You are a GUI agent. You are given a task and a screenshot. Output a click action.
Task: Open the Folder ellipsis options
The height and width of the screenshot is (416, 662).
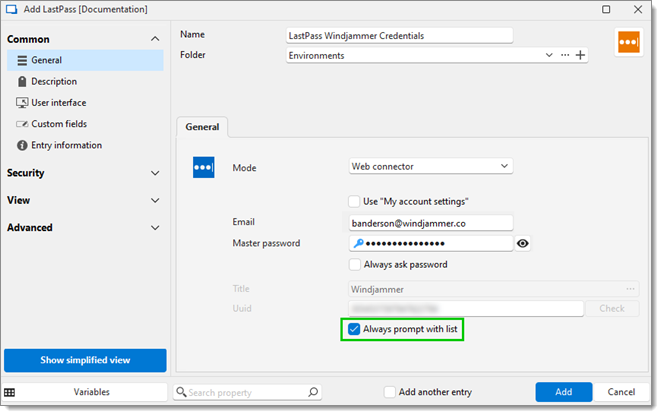pyautogui.click(x=565, y=55)
